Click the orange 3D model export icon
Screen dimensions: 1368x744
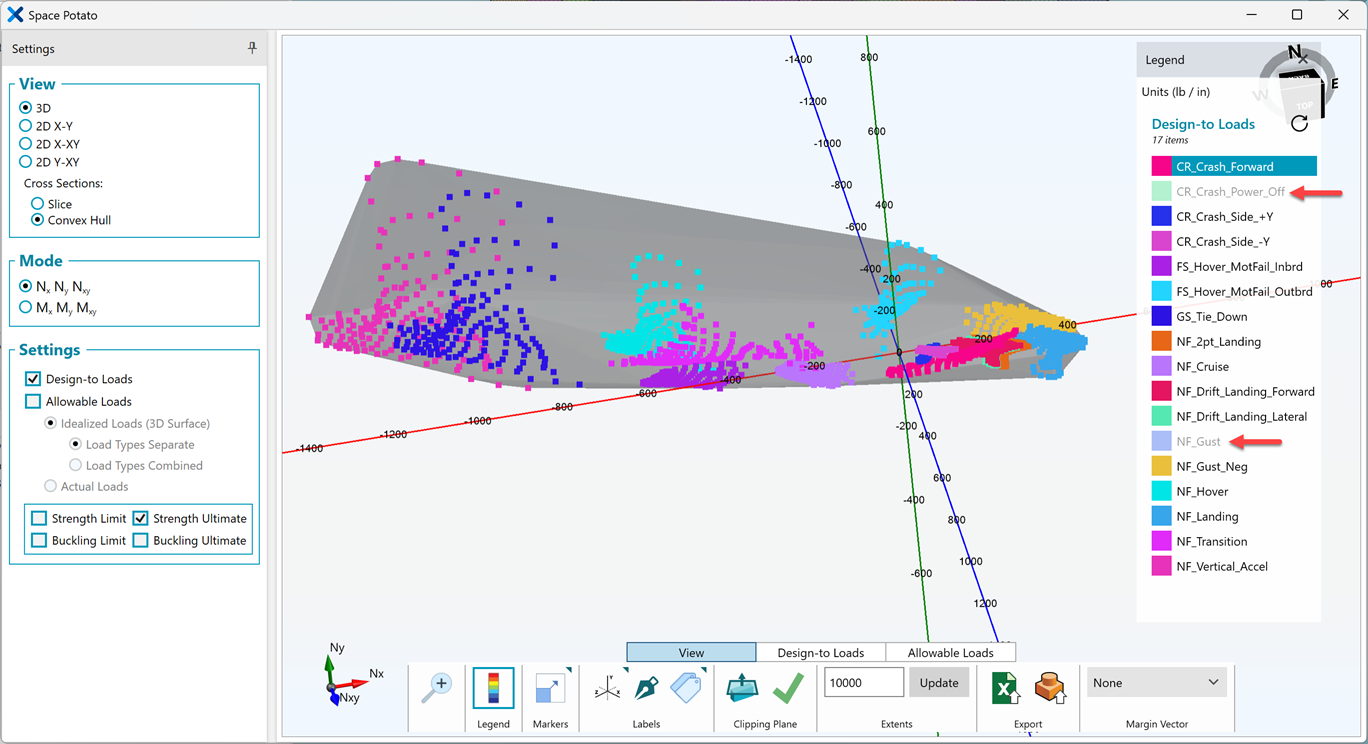(x=1050, y=688)
